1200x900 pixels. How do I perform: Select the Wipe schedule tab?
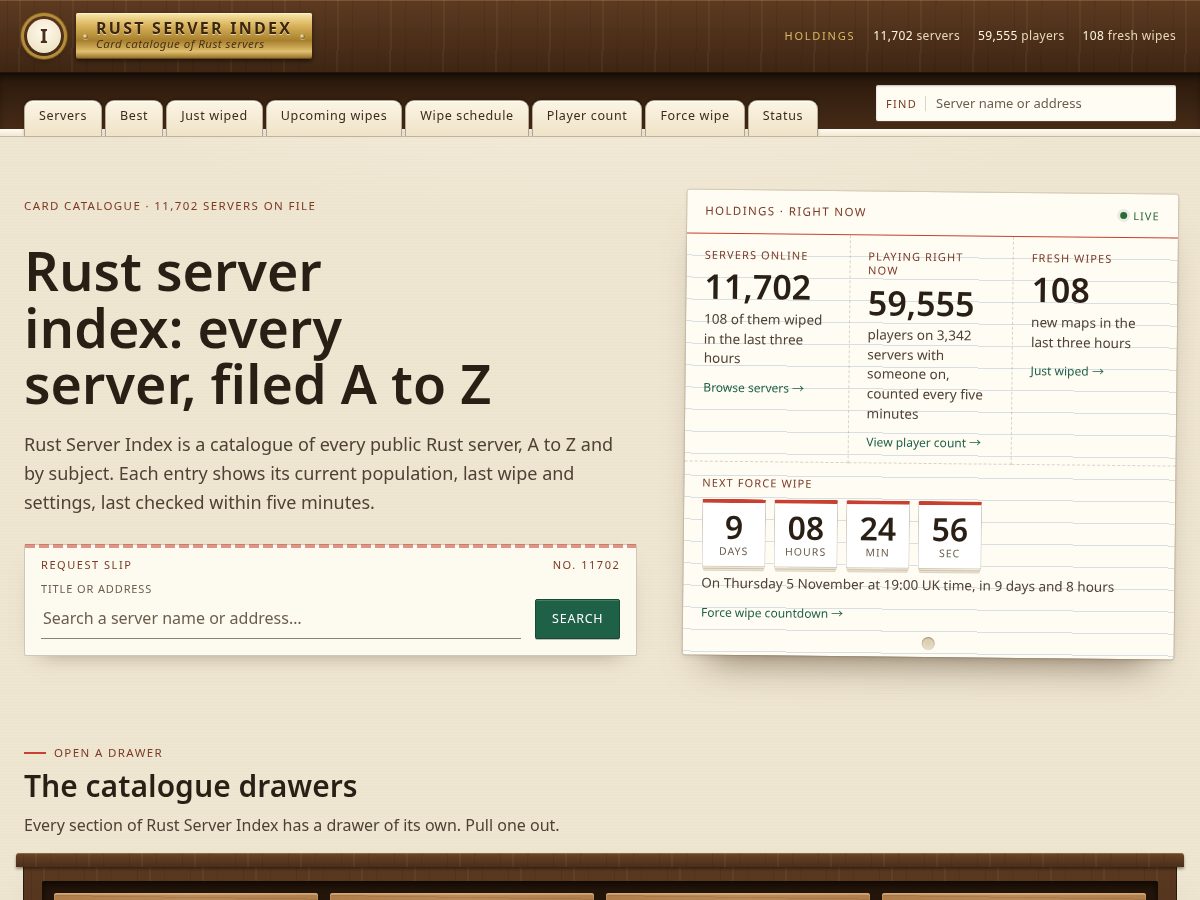(x=466, y=116)
